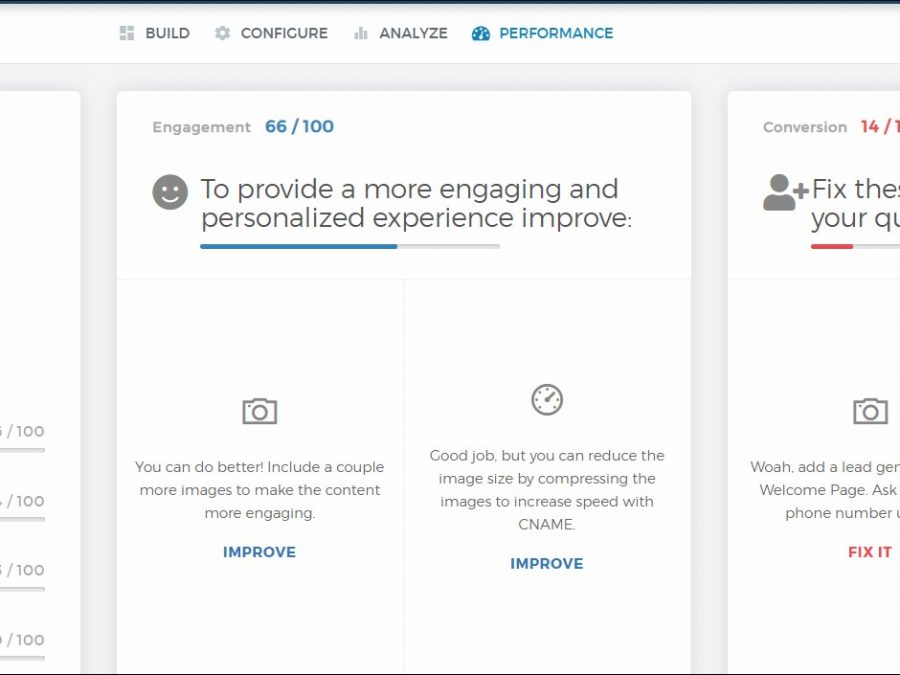Go to the Analyze tab
This screenshot has width=900, height=675.
click(x=413, y=33)
